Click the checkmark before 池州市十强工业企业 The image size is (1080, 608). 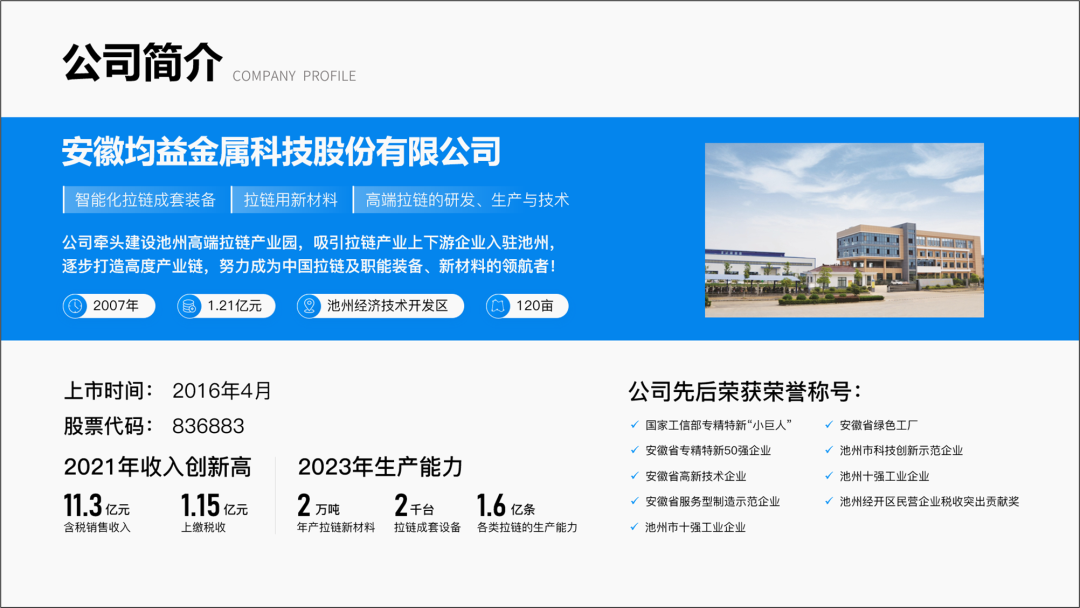click(x=634, y=527)
